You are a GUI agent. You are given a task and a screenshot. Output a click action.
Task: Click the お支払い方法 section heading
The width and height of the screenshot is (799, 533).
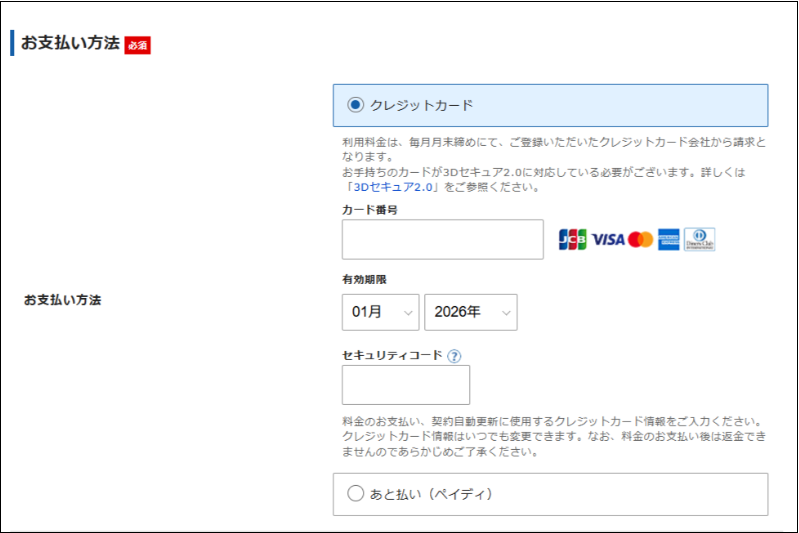[70, 43]
